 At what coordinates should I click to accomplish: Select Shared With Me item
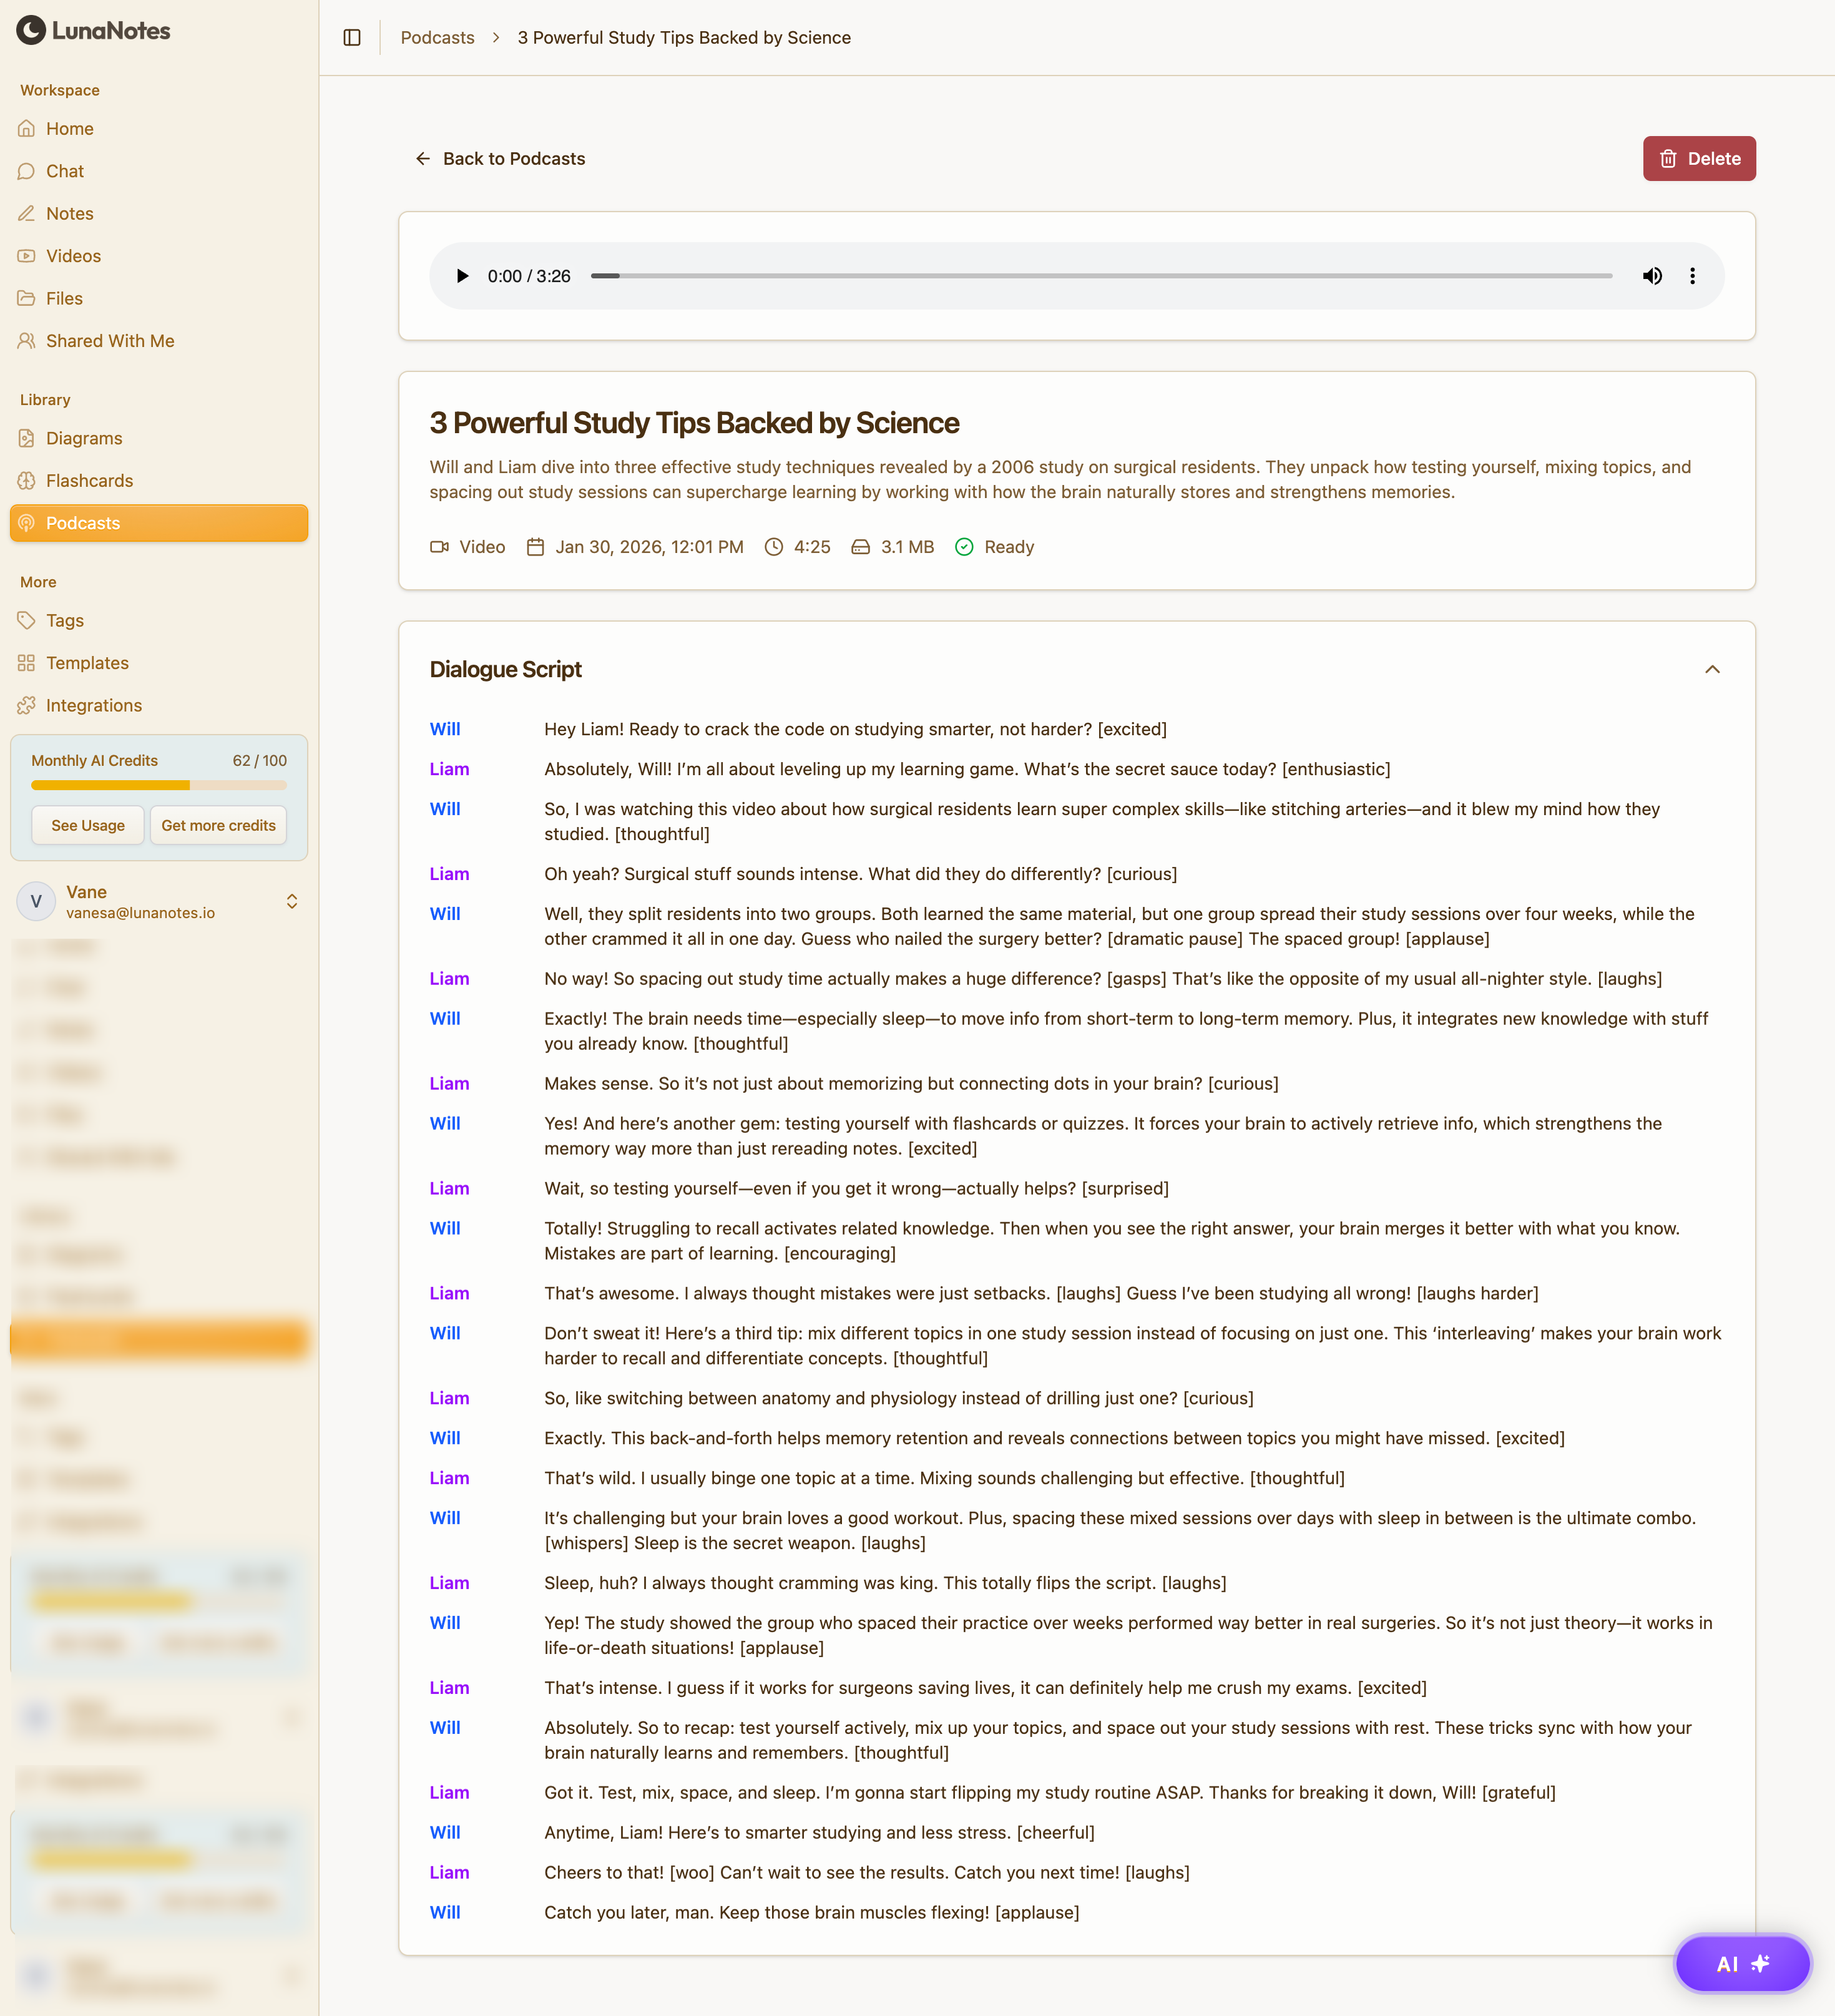point(110,341)
